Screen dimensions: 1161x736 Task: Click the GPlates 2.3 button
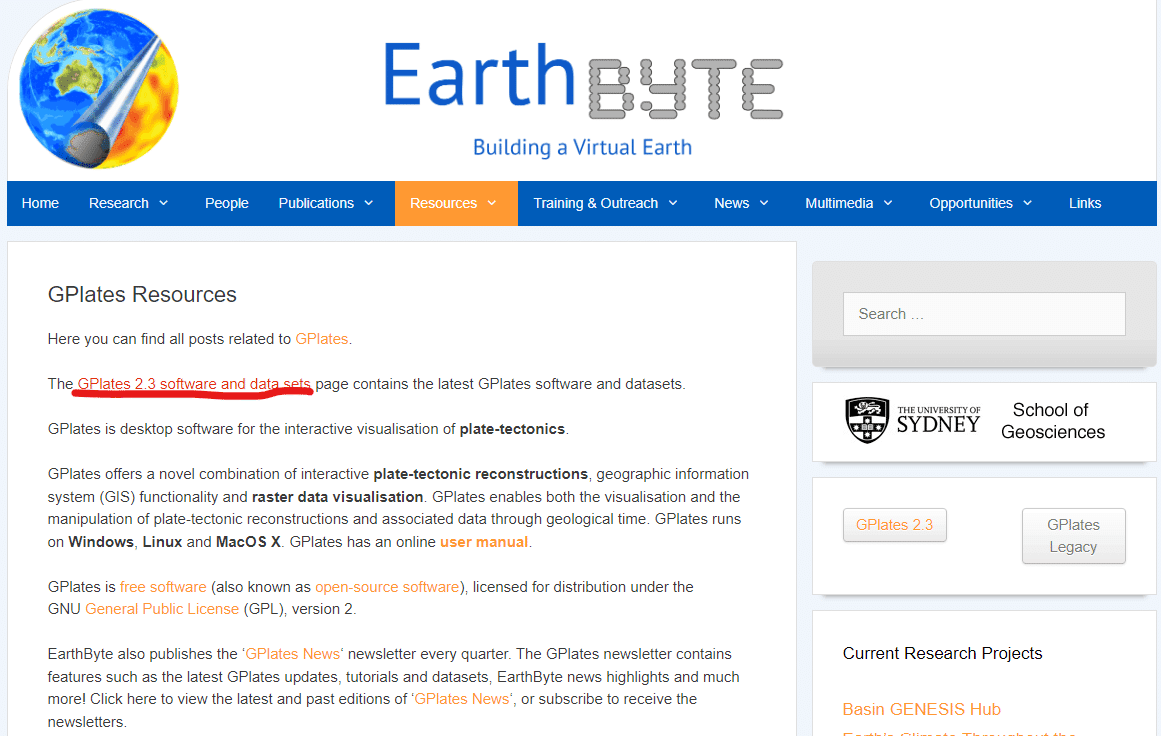pos(894,525)
